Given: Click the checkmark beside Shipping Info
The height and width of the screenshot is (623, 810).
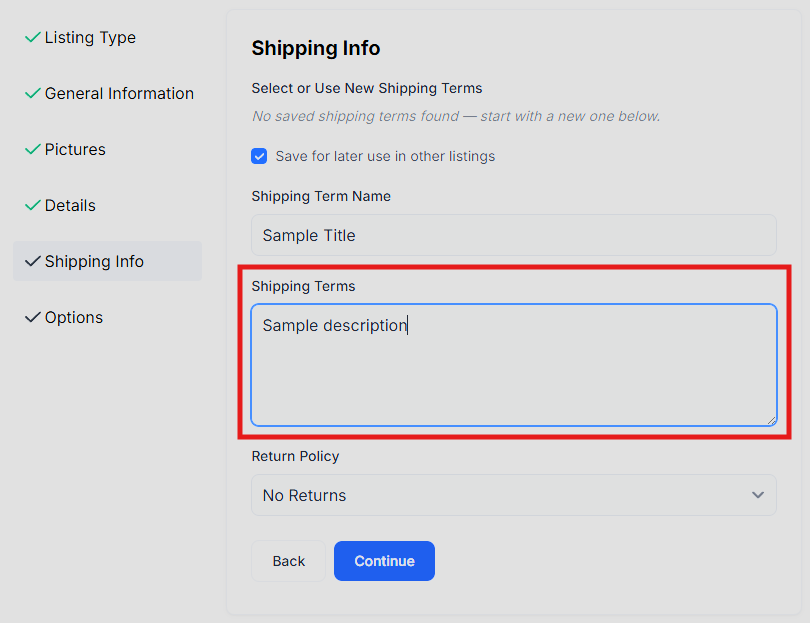Looking at the screenshot, I should tap(33, 261).
